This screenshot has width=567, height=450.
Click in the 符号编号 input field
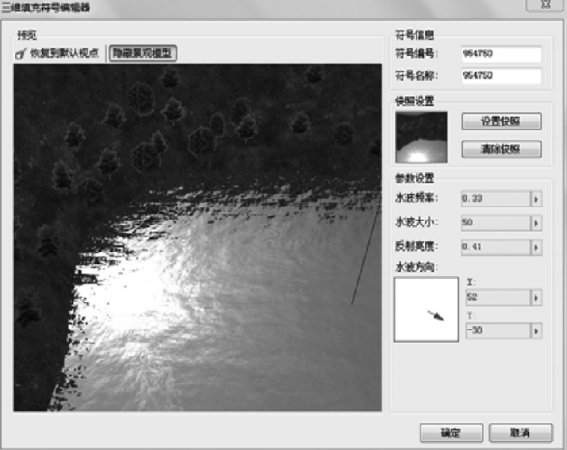click(x=502, y=54)
